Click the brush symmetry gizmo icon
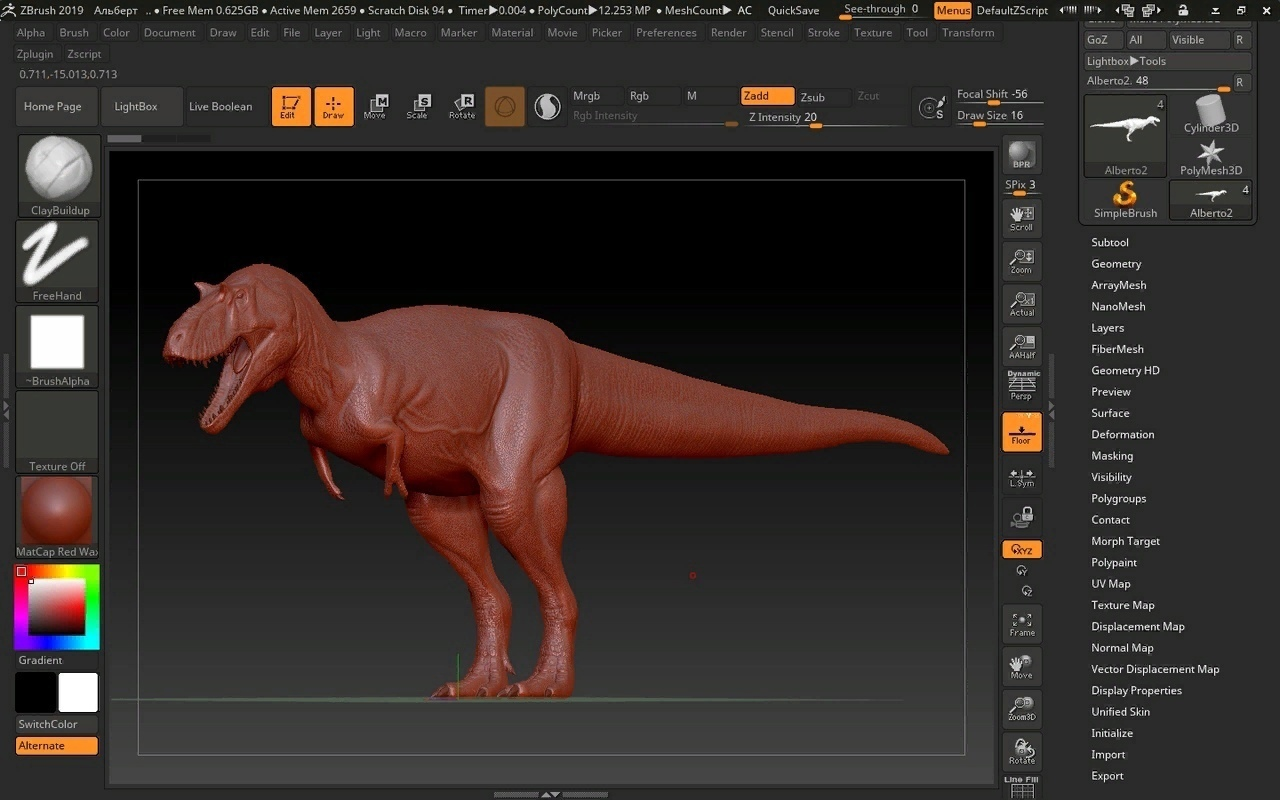 click(932, 107)
